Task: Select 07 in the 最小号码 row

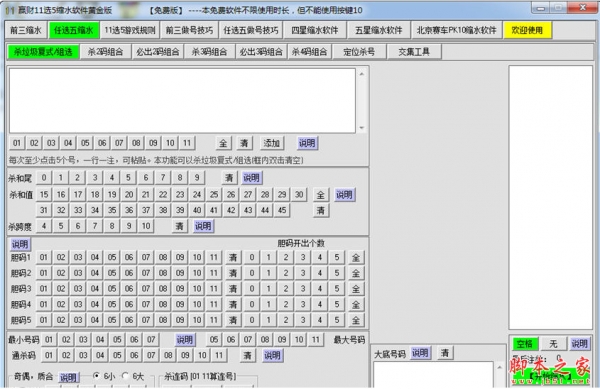Action: (151, 340)
